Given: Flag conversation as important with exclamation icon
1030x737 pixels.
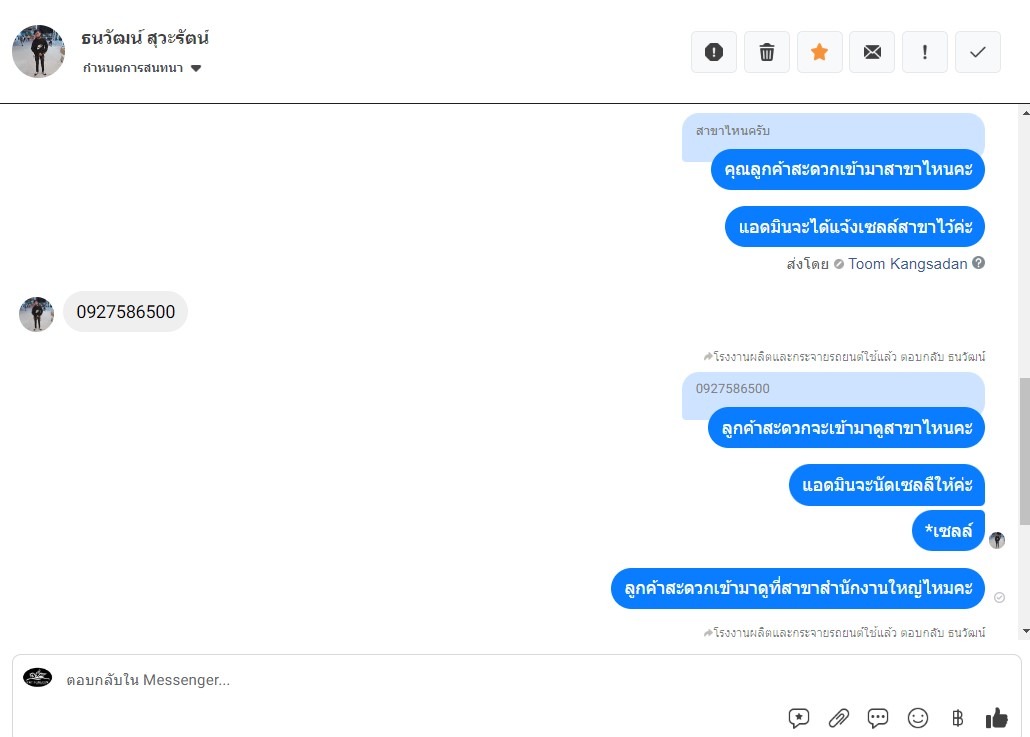Looking at the screenshot, I should point(925,52).
